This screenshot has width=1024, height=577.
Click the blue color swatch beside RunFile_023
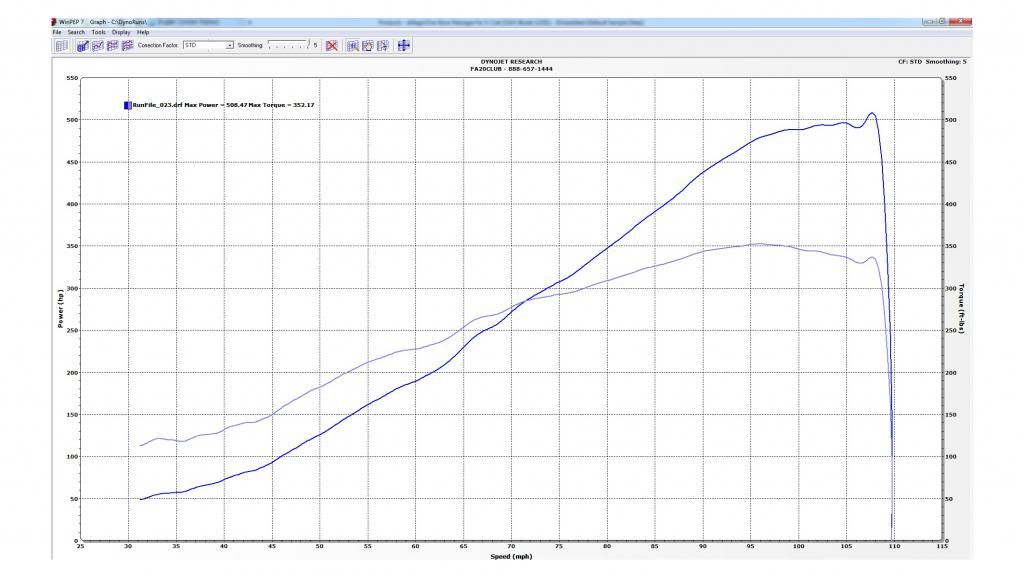pyautogui.click(x=127, y=104)
